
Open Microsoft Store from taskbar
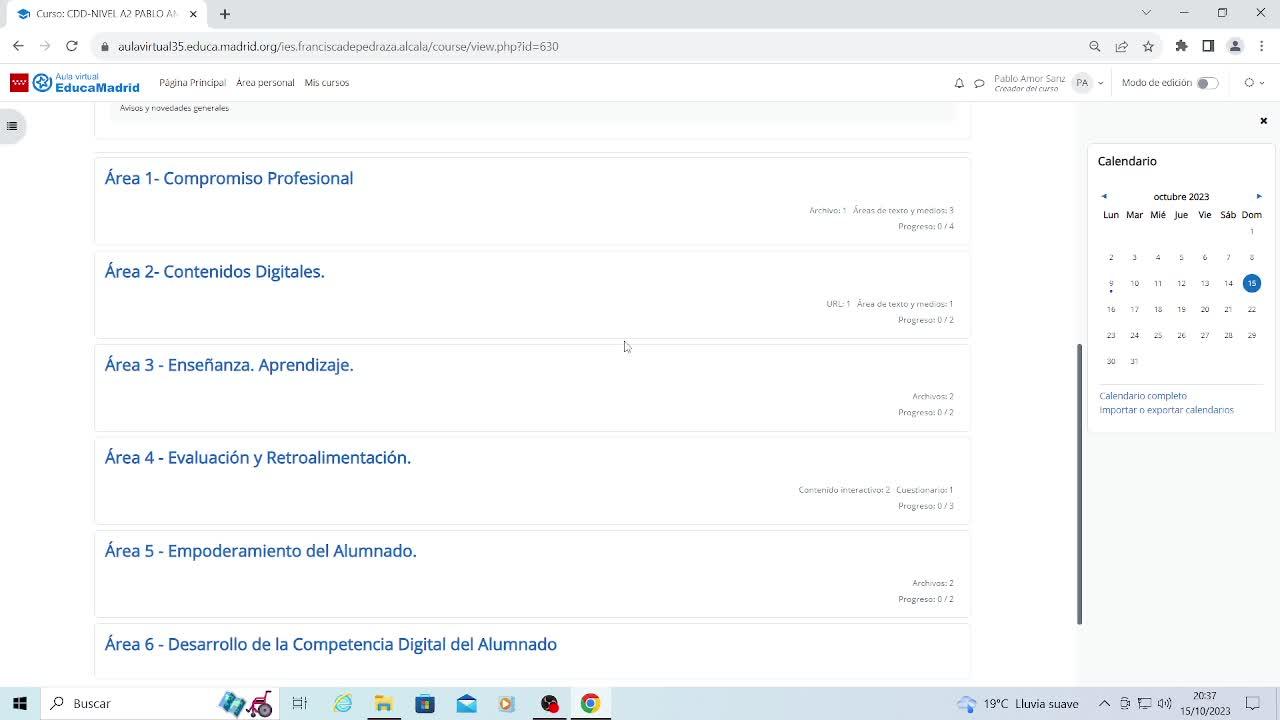point(425,703)
